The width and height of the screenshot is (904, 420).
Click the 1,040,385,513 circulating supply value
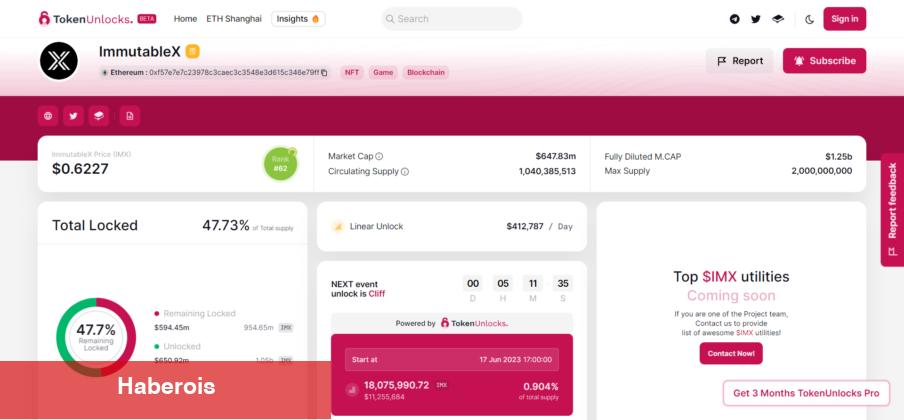(x=547, y=171)
